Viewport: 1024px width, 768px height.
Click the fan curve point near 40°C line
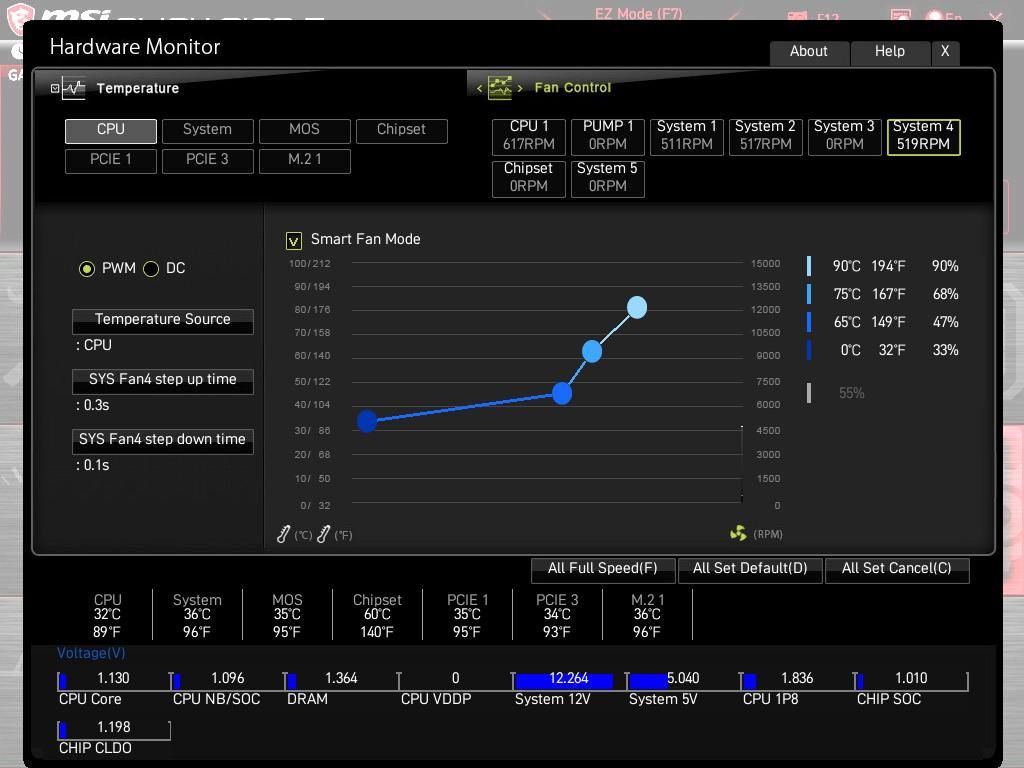pyautogui.click(x=562, y=393)
